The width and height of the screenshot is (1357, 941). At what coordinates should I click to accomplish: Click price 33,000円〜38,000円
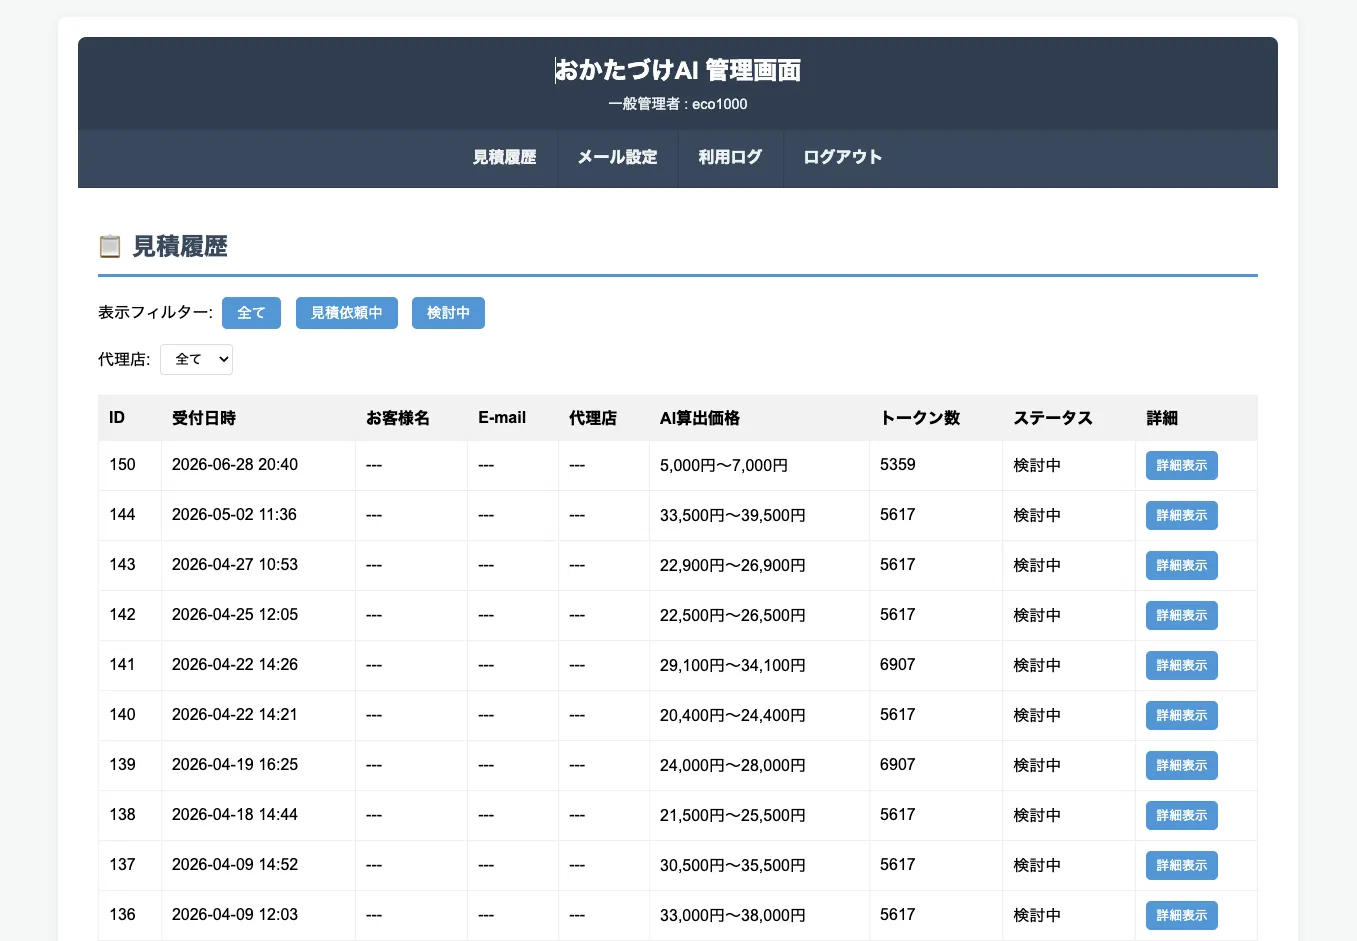(733, 916)
